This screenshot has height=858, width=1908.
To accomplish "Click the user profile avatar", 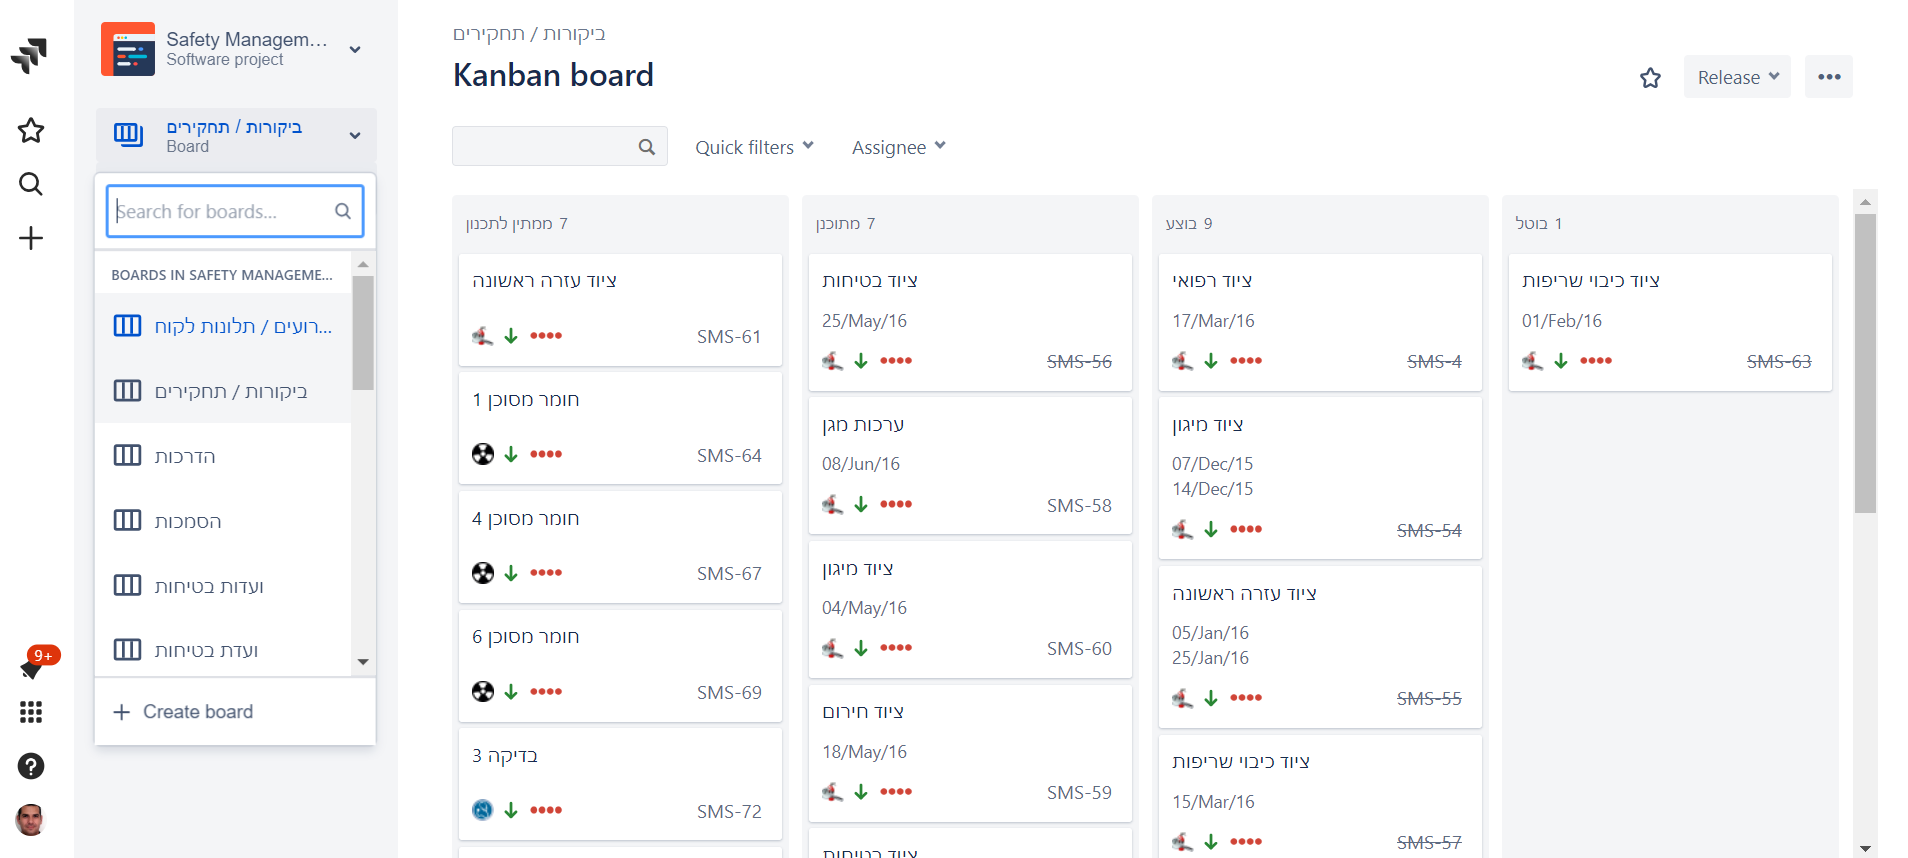I will pyautogui.click(x=31, y=820).
